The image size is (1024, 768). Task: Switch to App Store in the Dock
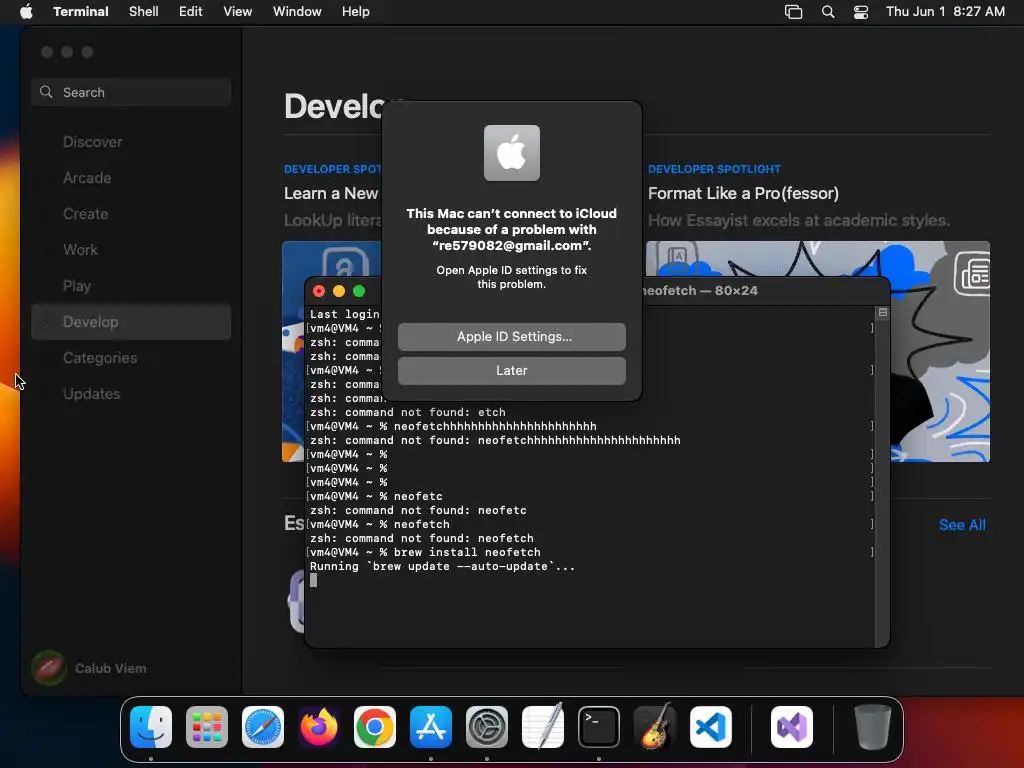pos(431,727)
